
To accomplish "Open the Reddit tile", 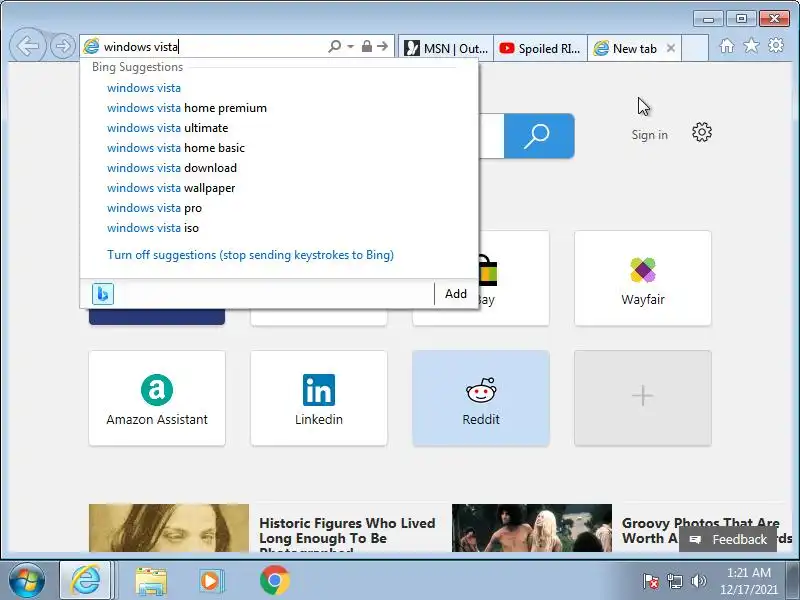I will [x=481, y=398].
